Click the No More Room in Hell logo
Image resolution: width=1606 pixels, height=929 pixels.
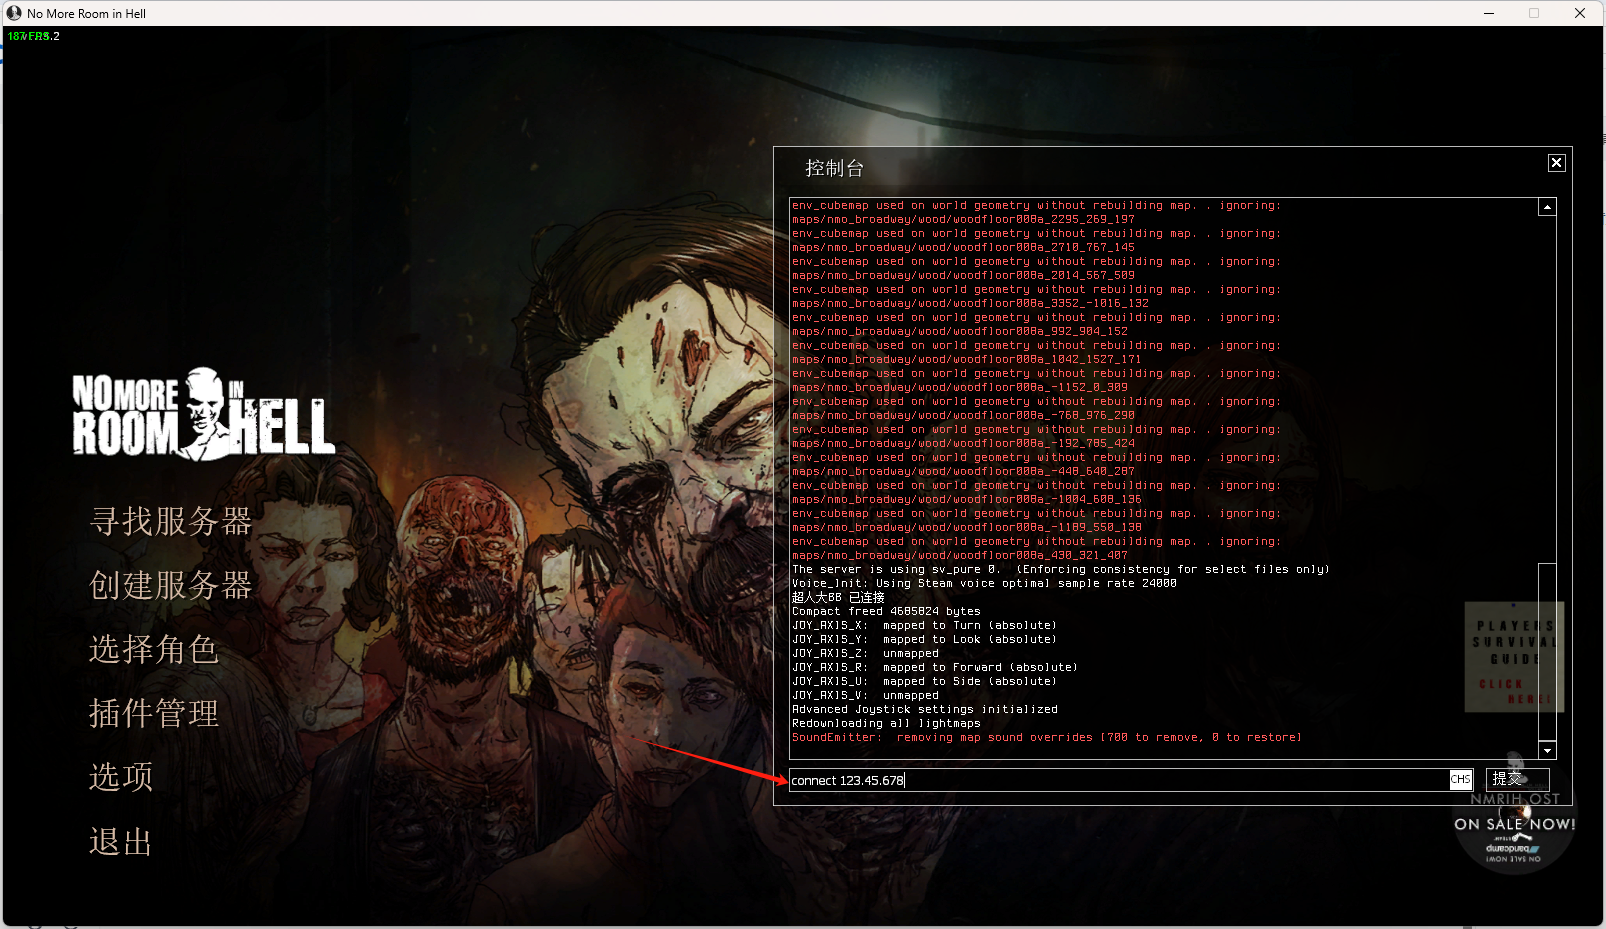(203, 414)
